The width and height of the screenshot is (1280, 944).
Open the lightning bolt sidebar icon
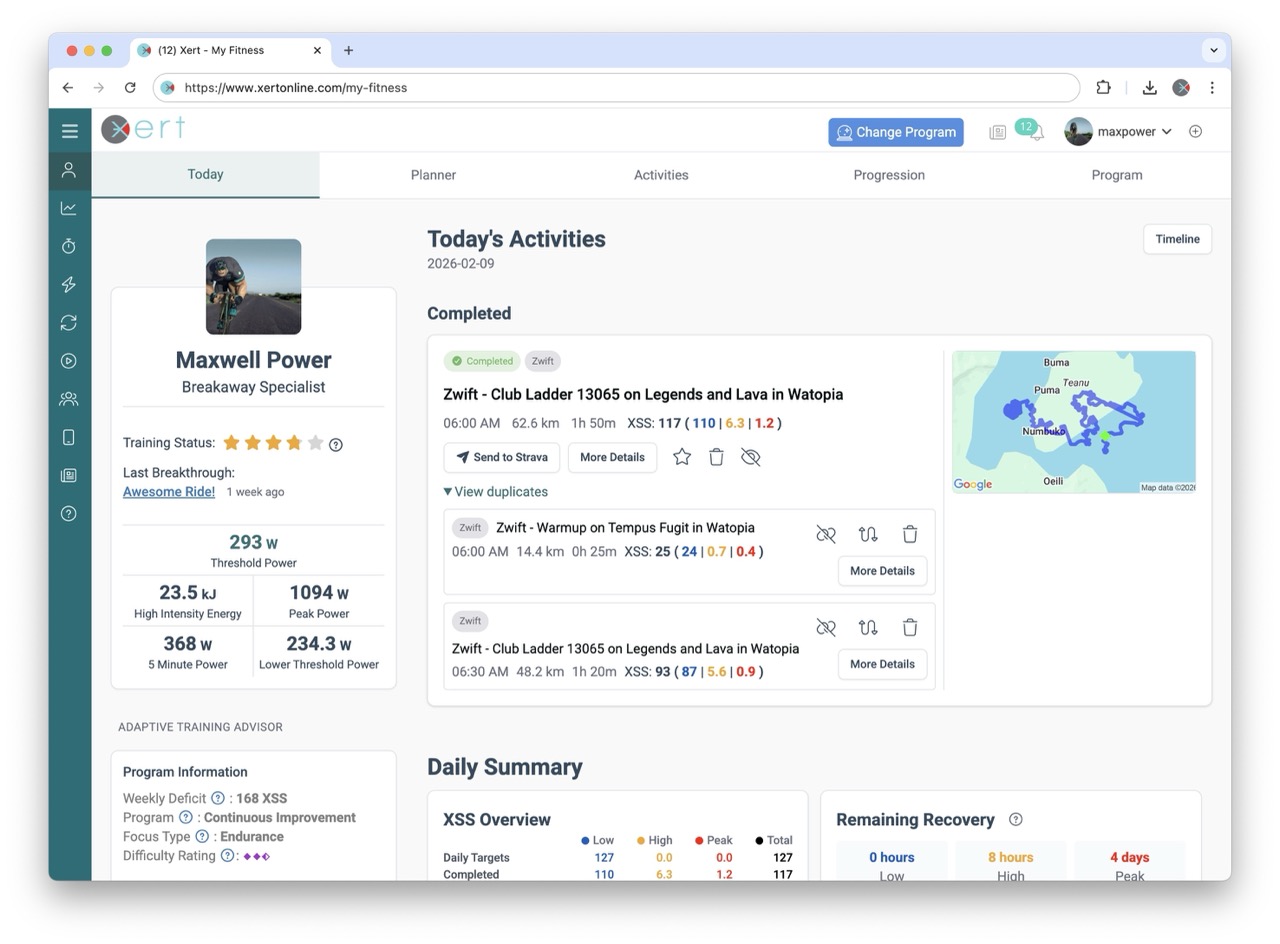(69, 285)
